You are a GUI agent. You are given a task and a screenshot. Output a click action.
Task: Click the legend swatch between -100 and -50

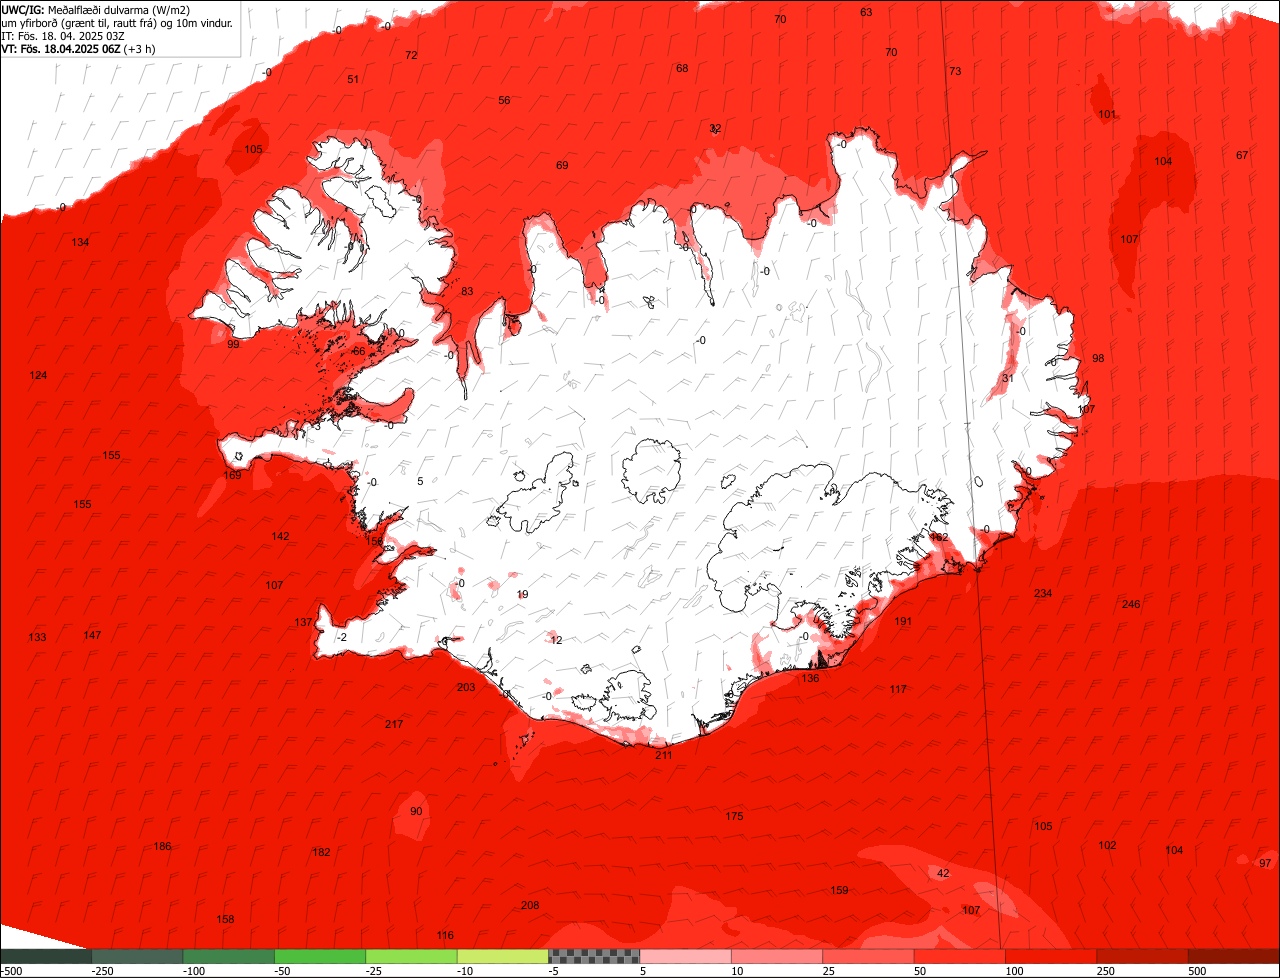[229, 956]
